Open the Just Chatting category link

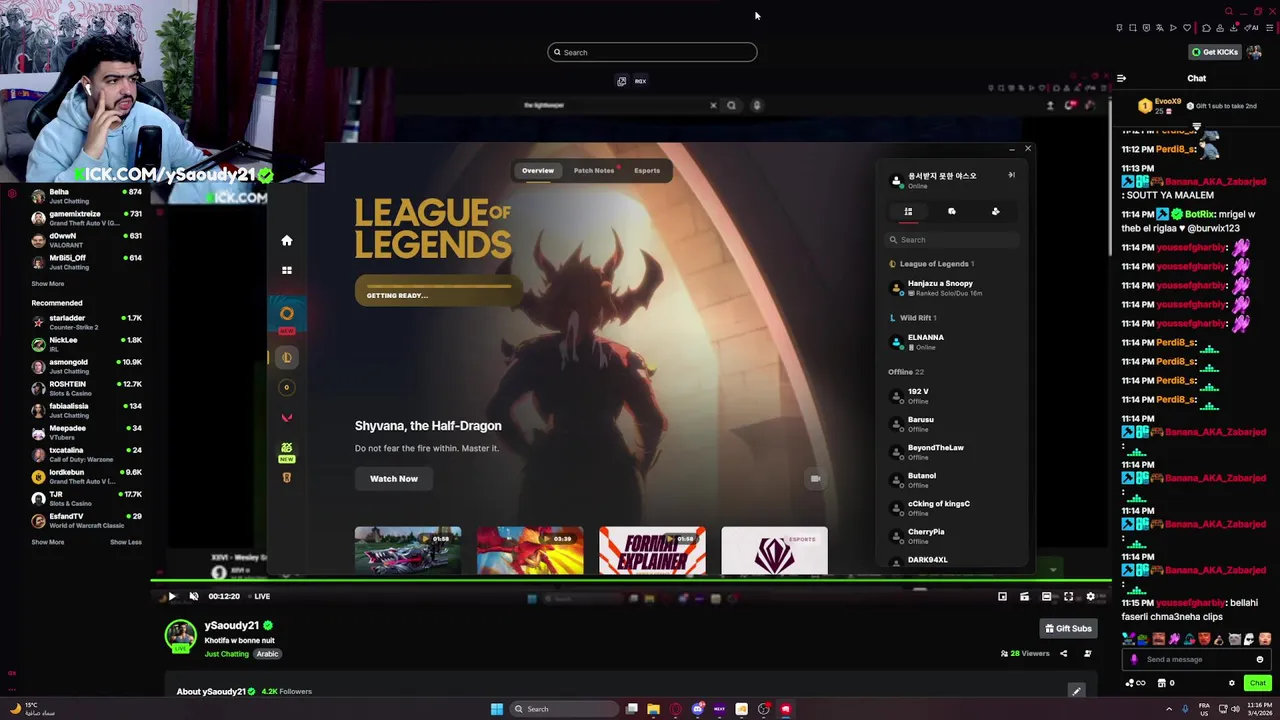pos(226,654)
